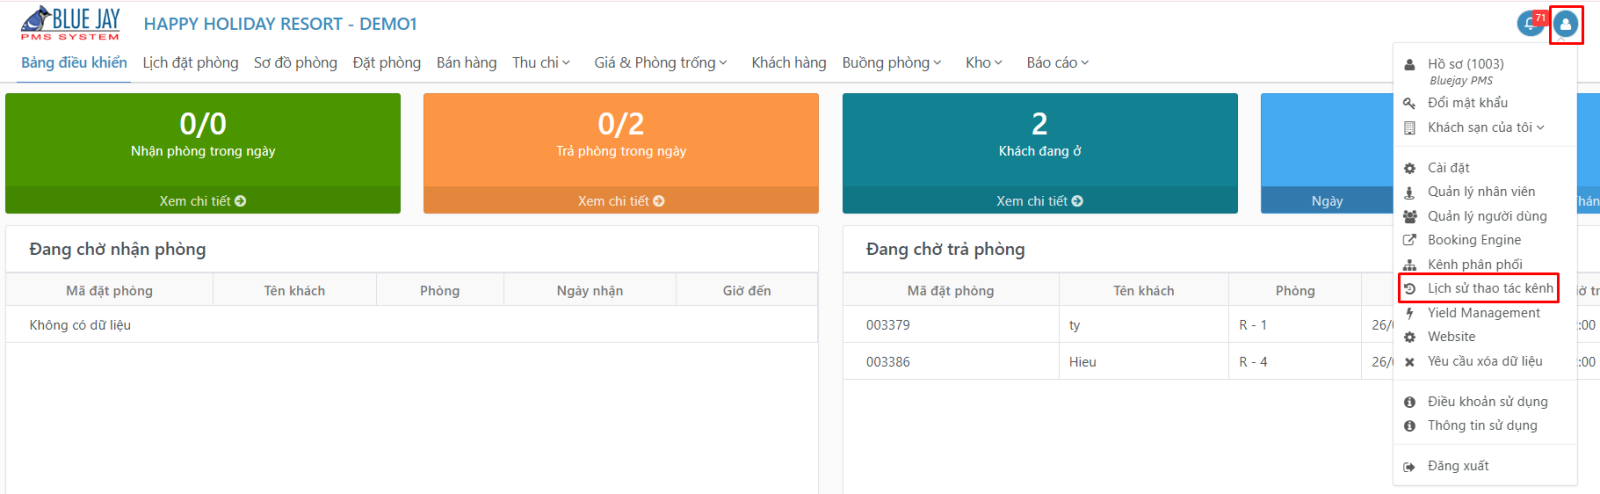The image size is (1600, 494).
Task: Open Sơ đồ phòng page
Action: tap(295, 62)
